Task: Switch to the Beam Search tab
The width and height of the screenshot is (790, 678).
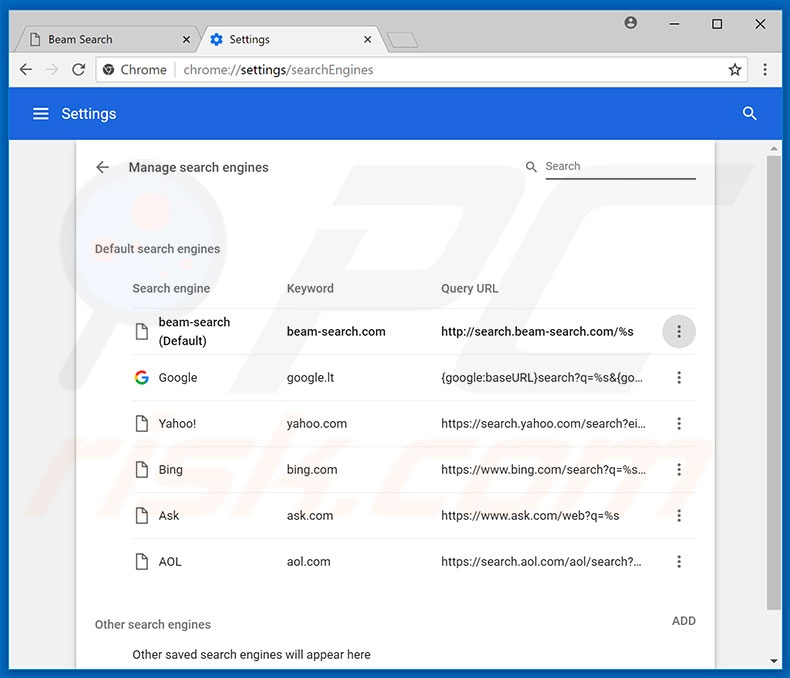Action: [x=106, y=39]
